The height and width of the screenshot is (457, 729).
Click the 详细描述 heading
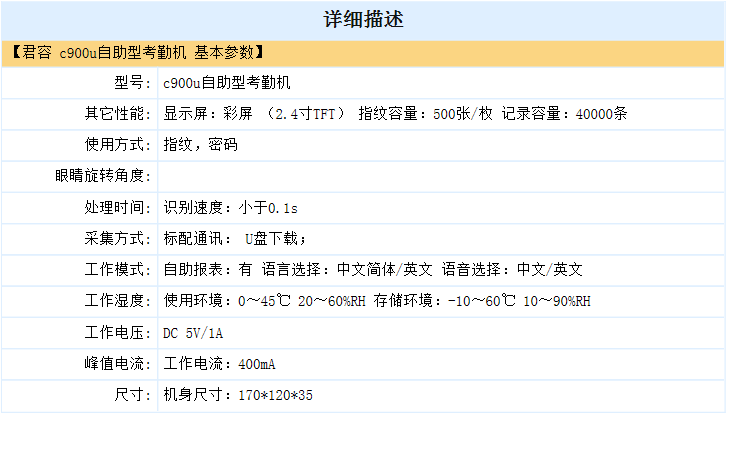(x=363, y=20)
